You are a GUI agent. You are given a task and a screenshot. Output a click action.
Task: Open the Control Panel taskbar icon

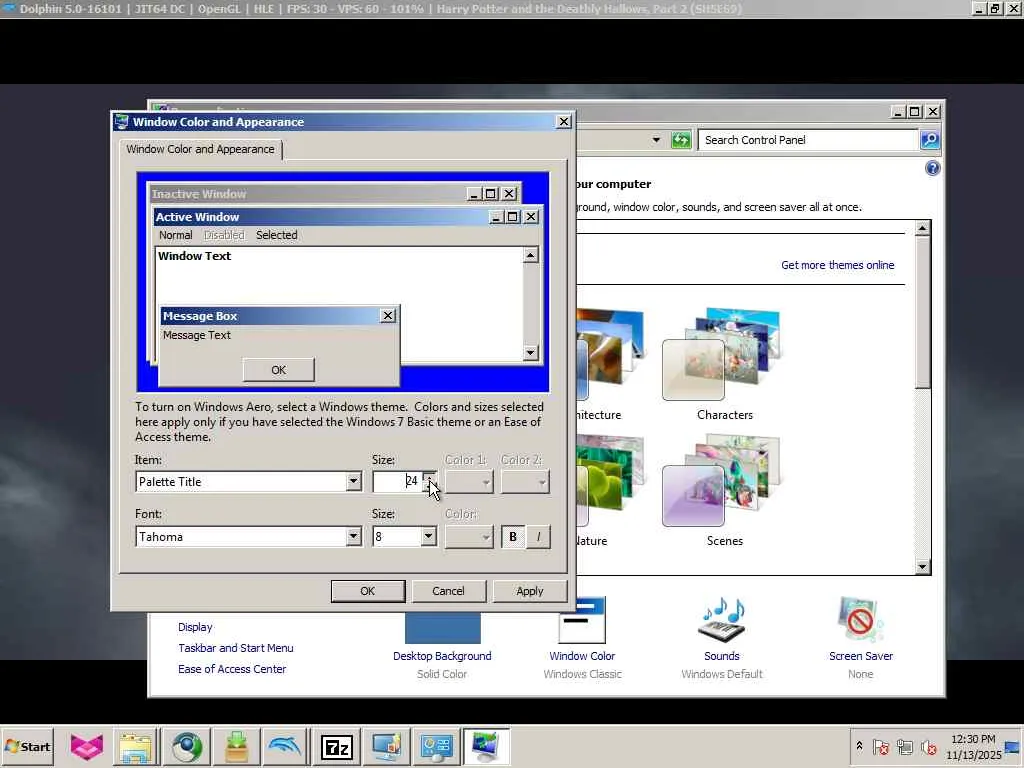point(436,746)
